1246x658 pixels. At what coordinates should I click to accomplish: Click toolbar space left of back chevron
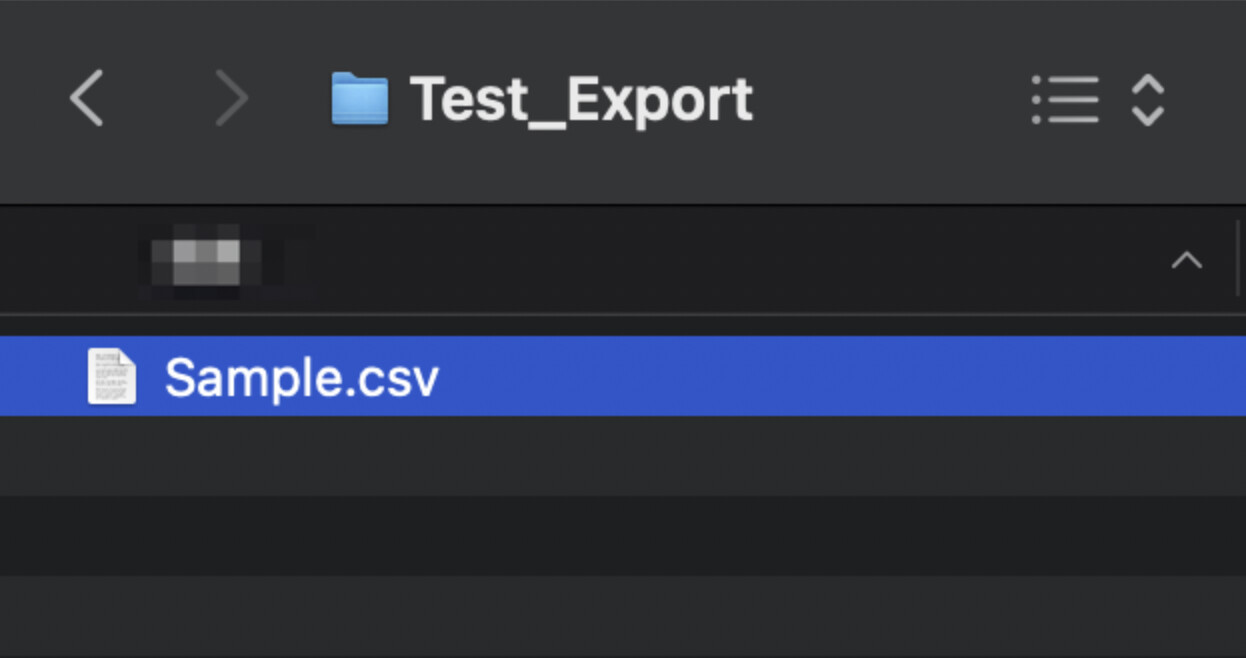[x=28, y=100]
